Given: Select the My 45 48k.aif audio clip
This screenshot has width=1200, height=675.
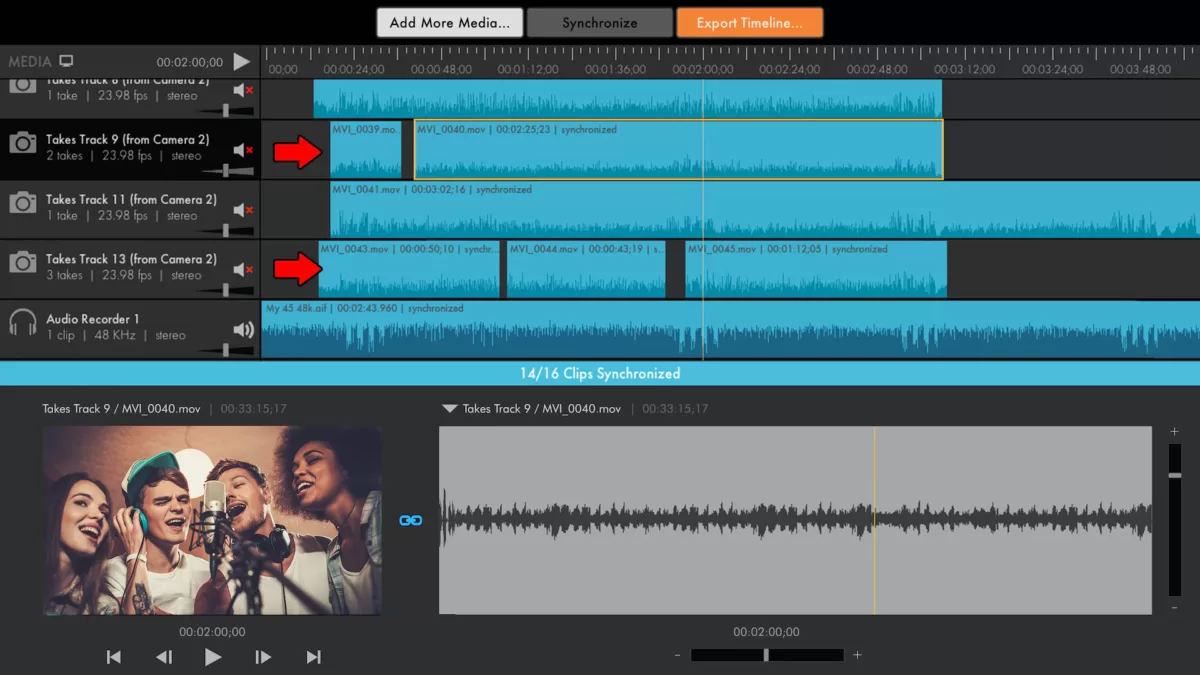Looking at the screenshot, I should coord(730,329).
